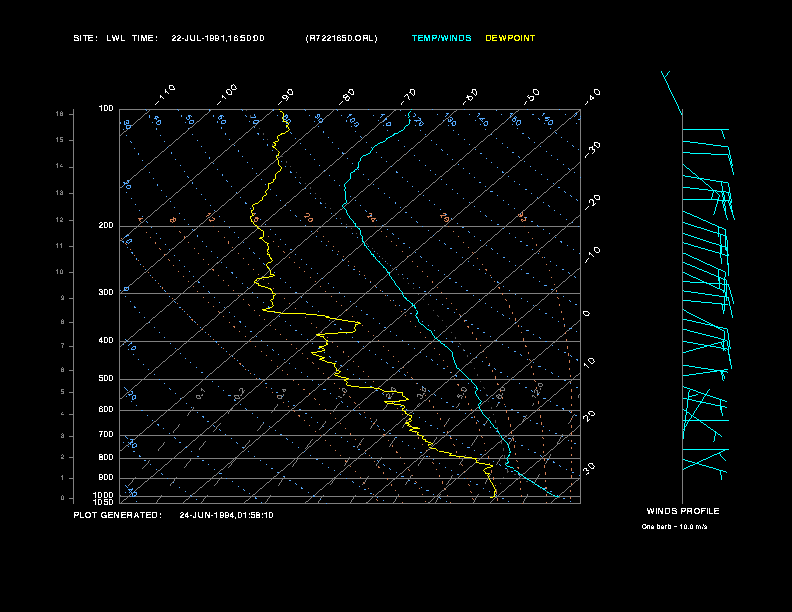
Task: Select the sounding time "22-JUL-1991,165000"
Action: coord(218,38)
